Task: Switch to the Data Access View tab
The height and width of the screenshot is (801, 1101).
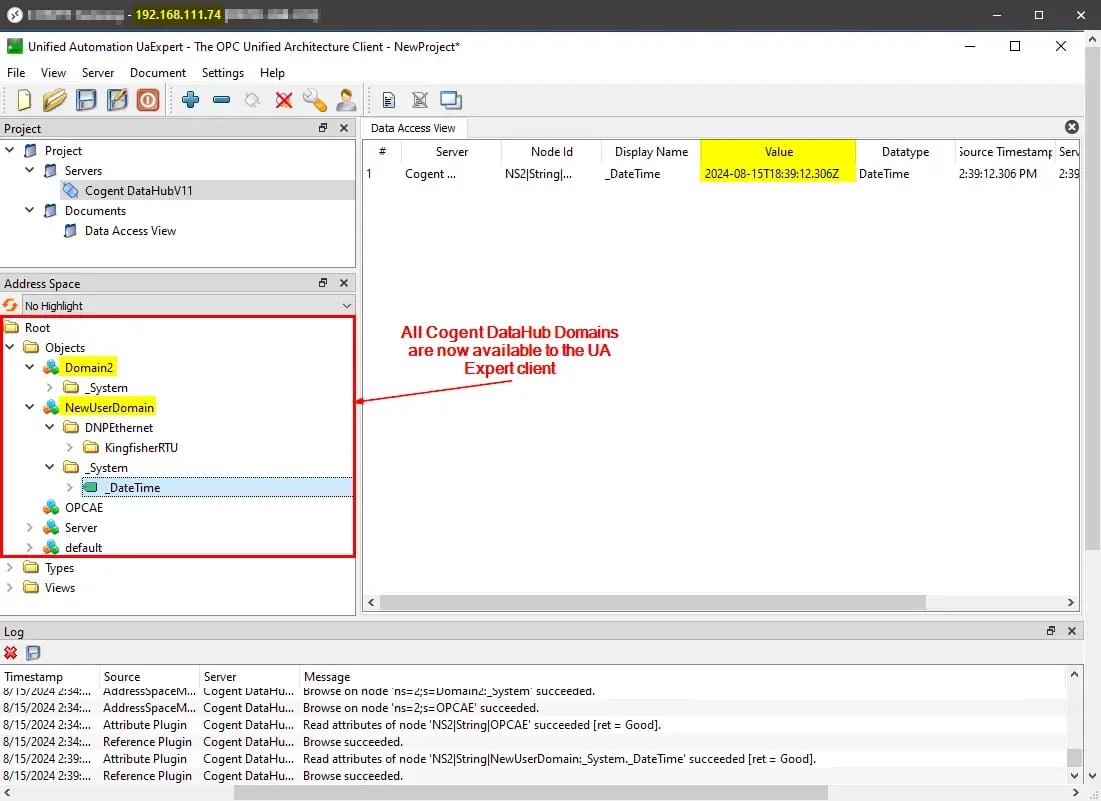Action: (413, 128)
